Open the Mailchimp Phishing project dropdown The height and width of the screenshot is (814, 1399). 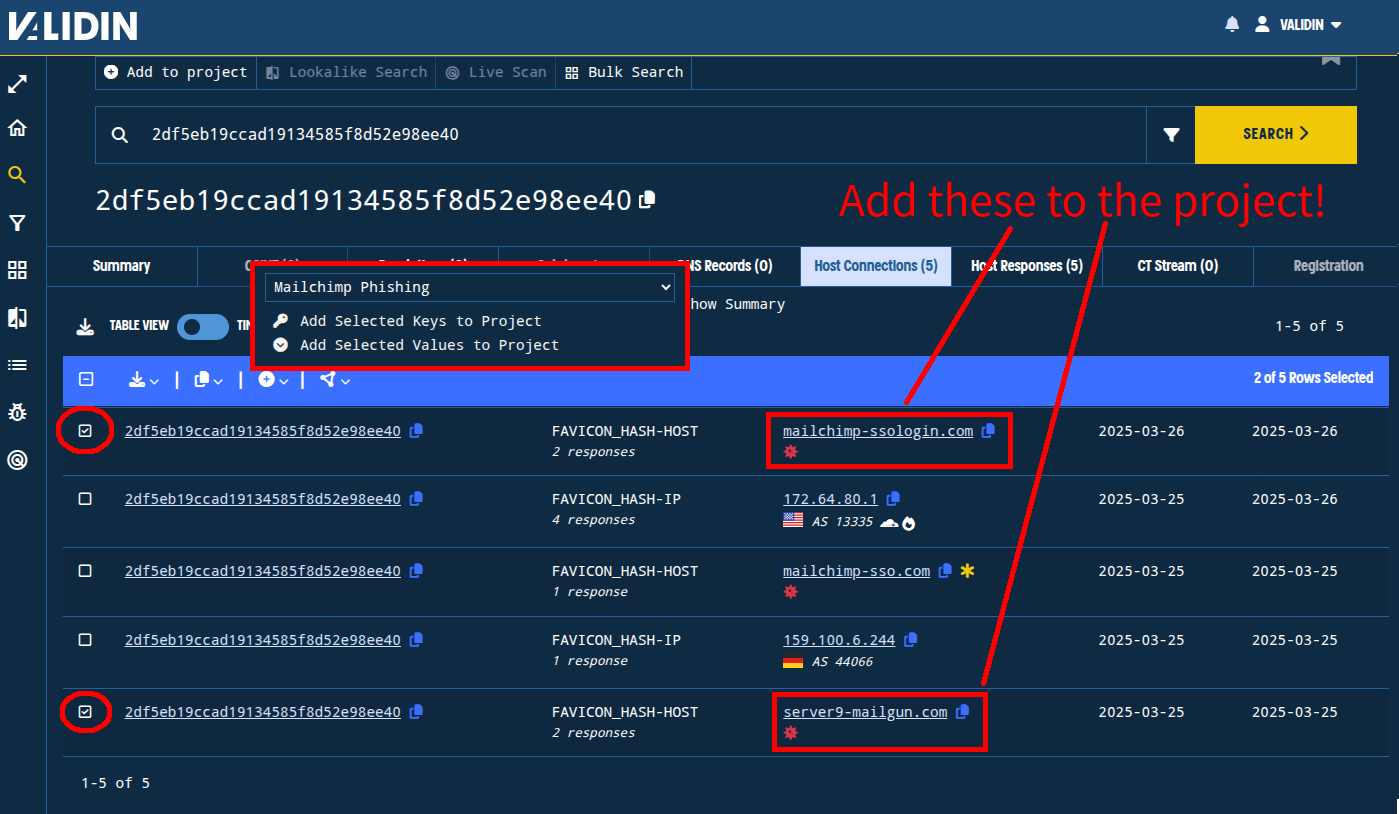click(x=470, y=287)
